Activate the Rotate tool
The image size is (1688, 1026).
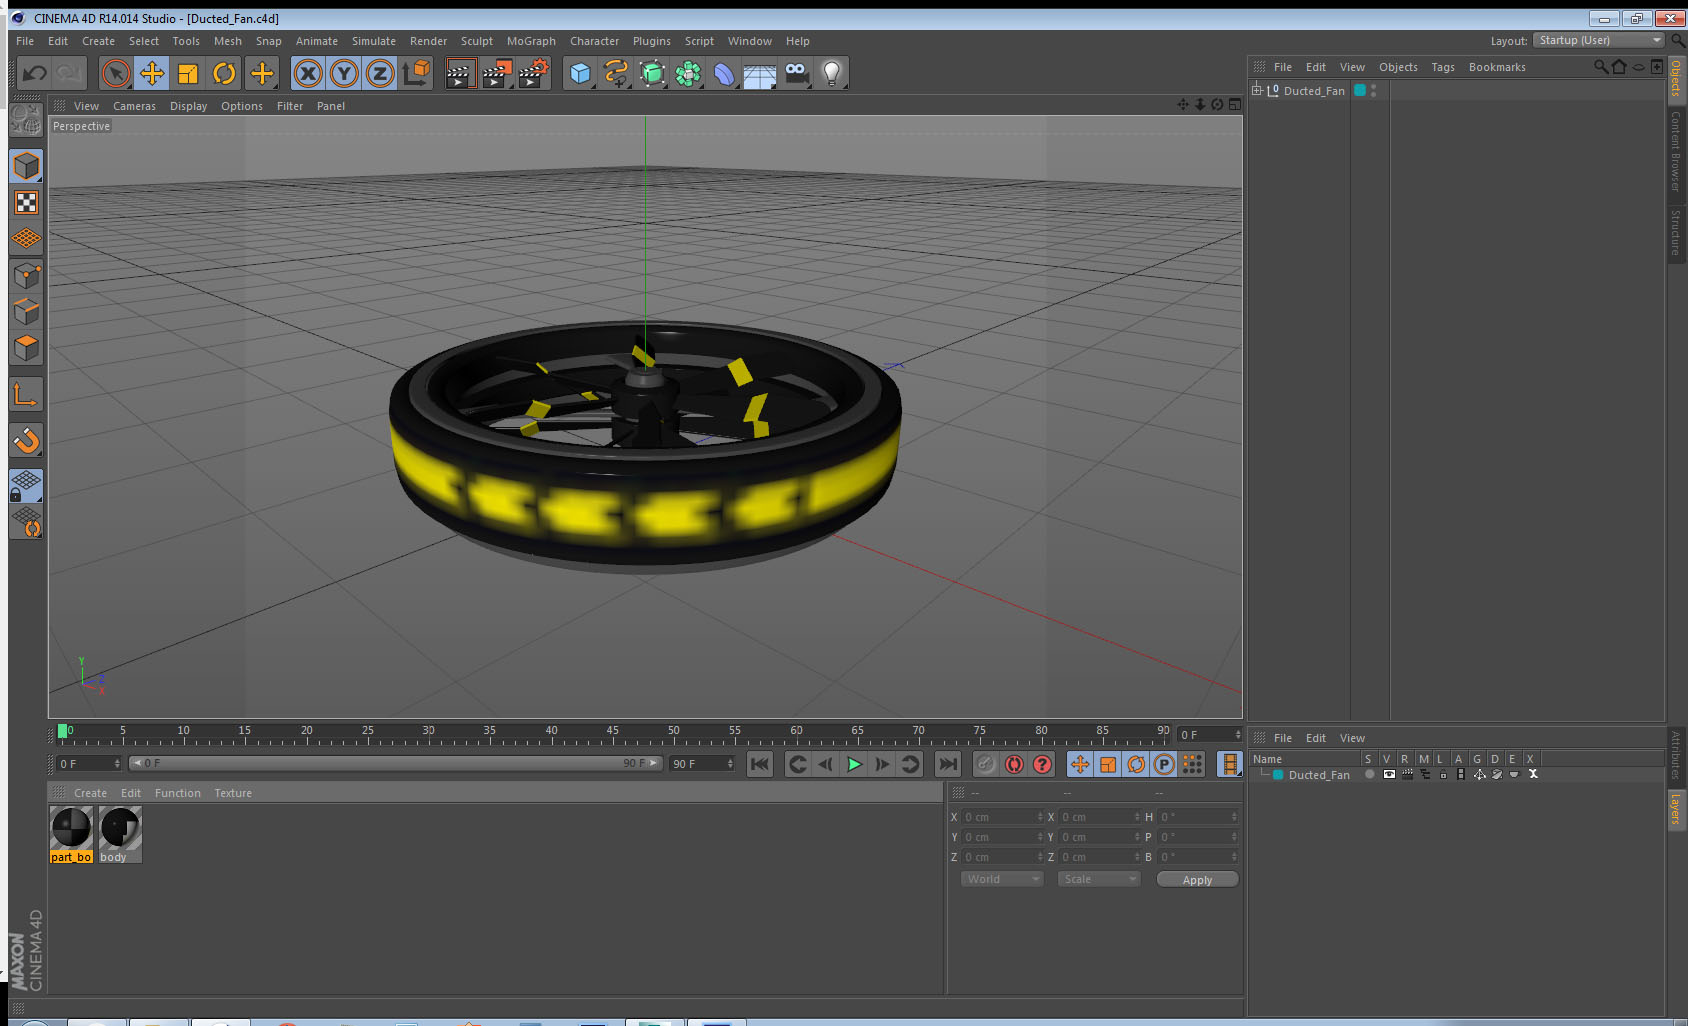pyautogui.click(x=224, y=73)
